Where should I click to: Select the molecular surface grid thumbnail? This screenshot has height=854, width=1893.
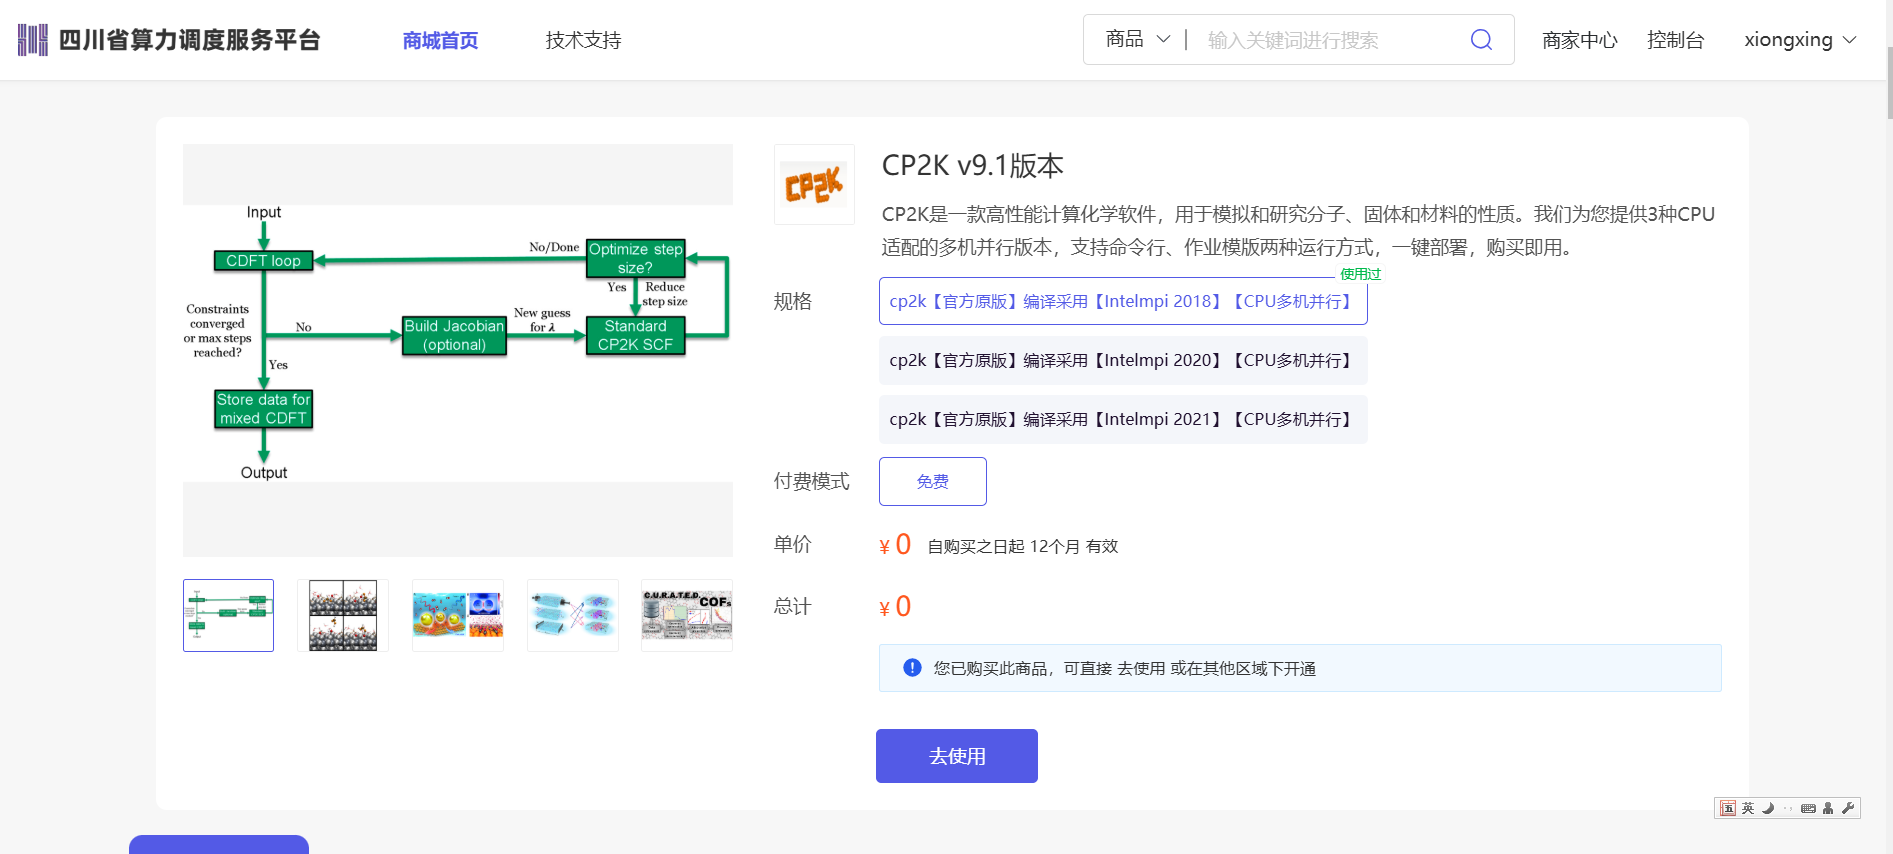(x=343, y=615)
